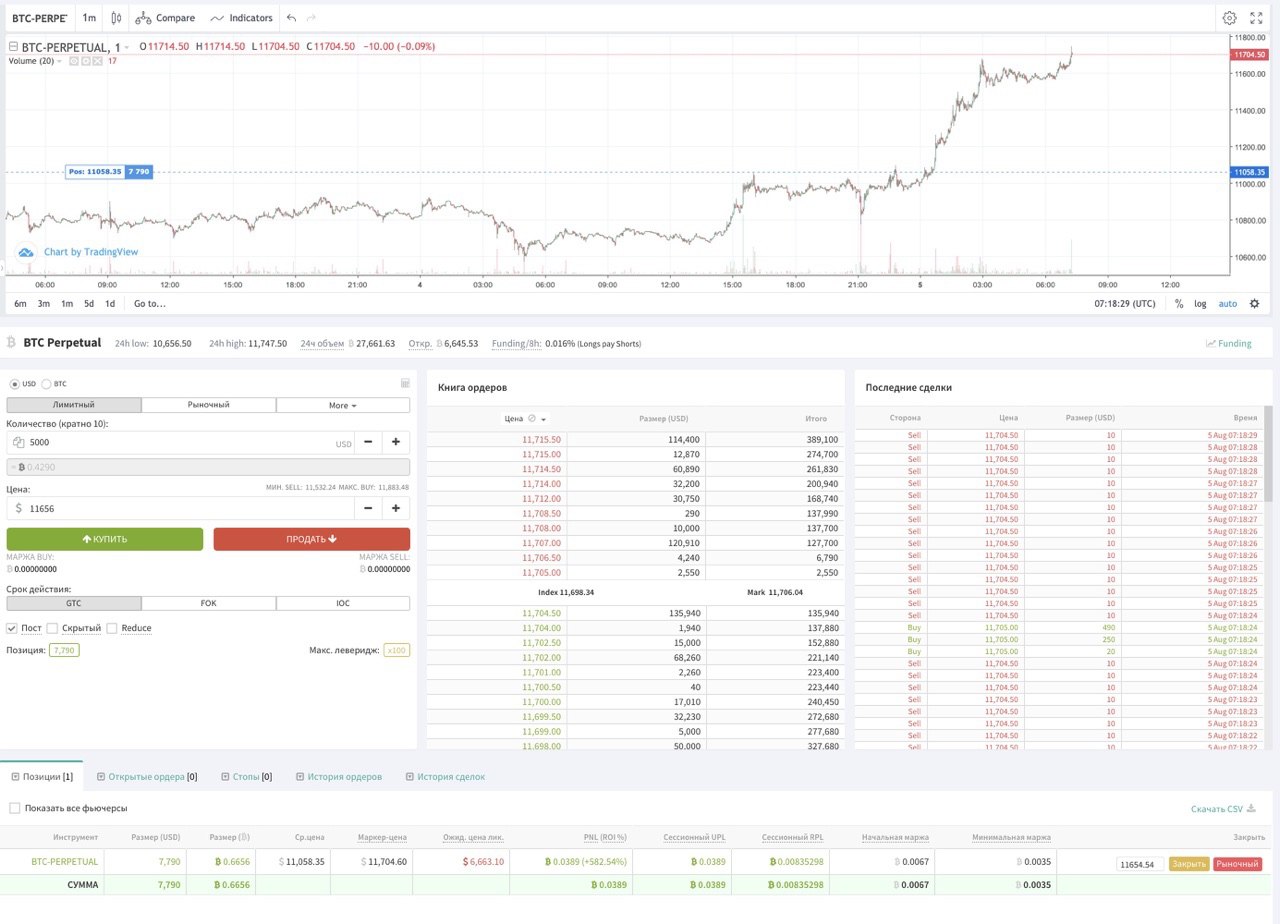The image size is (1280, 924).
Task: Click ask price 11,705.00 in order book
Action: 542,573
